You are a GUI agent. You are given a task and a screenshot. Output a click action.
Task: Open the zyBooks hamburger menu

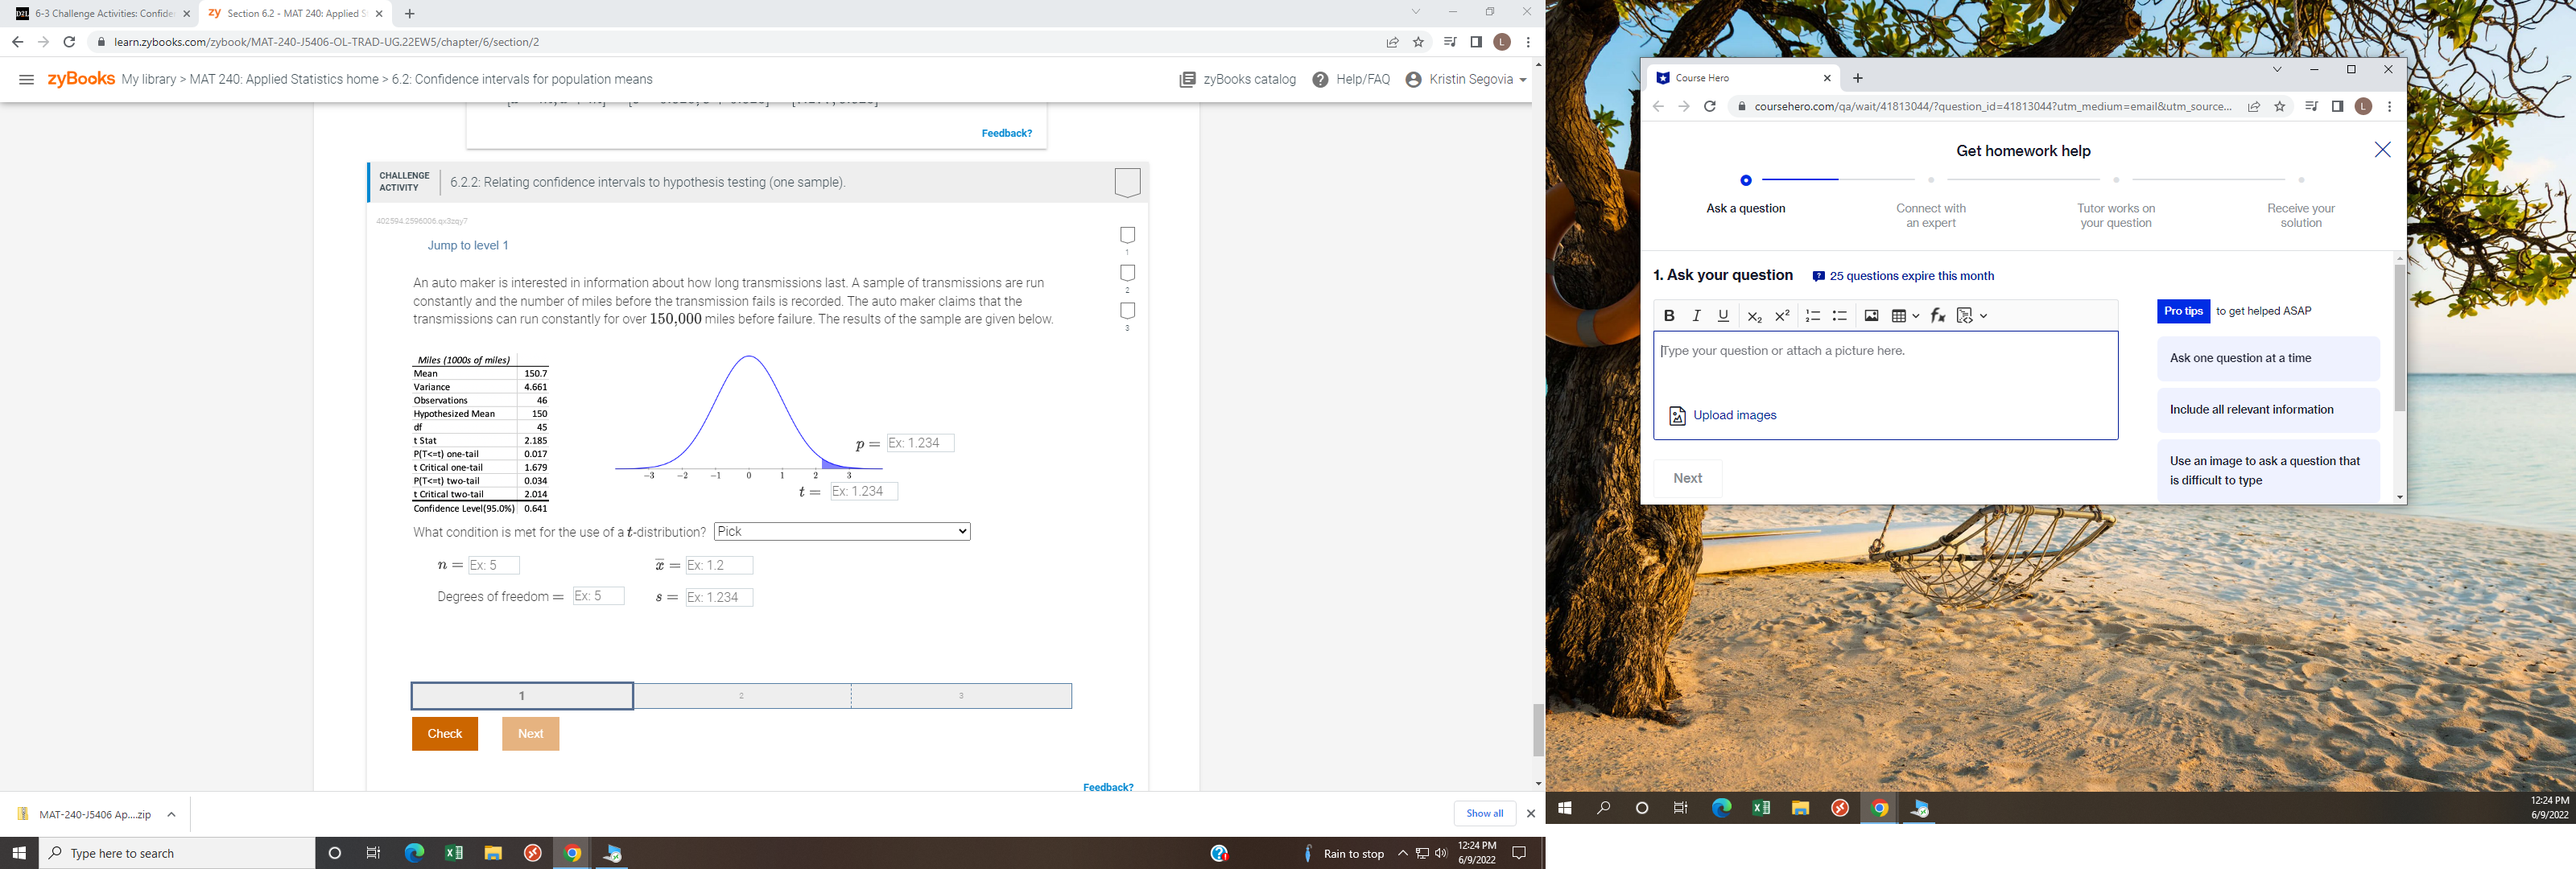[x=27, y=80]
